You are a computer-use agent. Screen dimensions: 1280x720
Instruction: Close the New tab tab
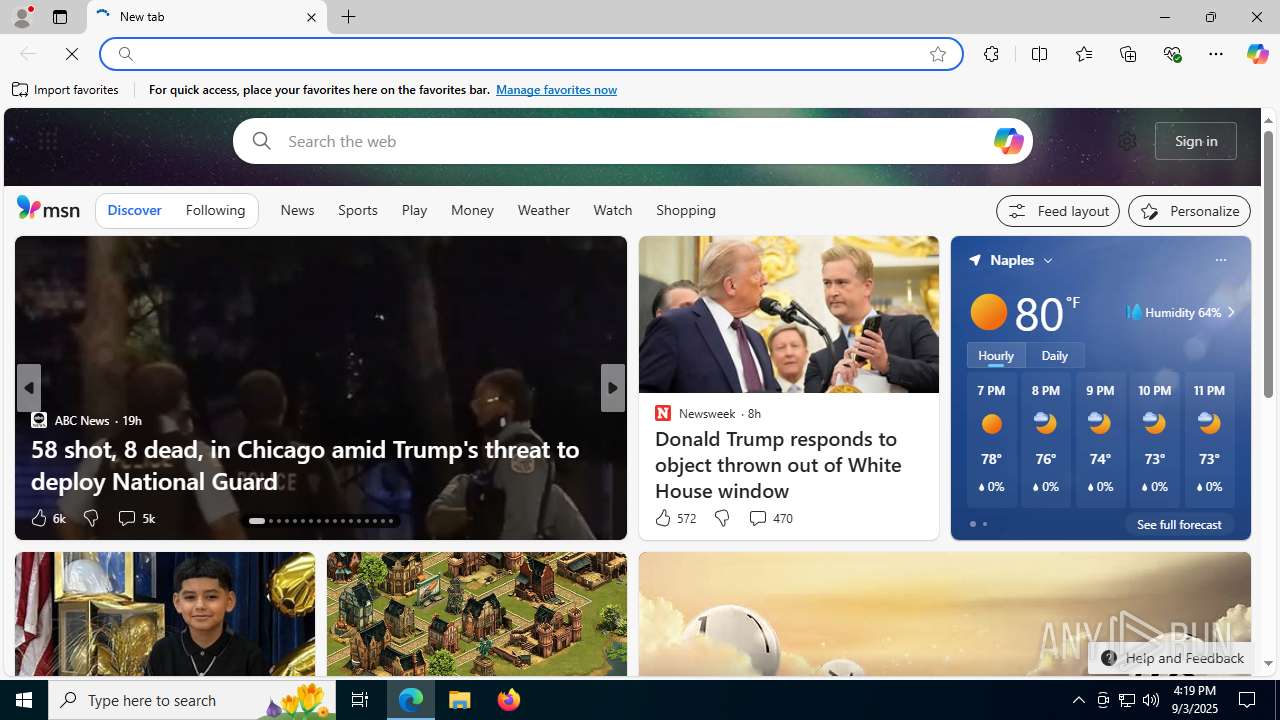coord(311,17)
